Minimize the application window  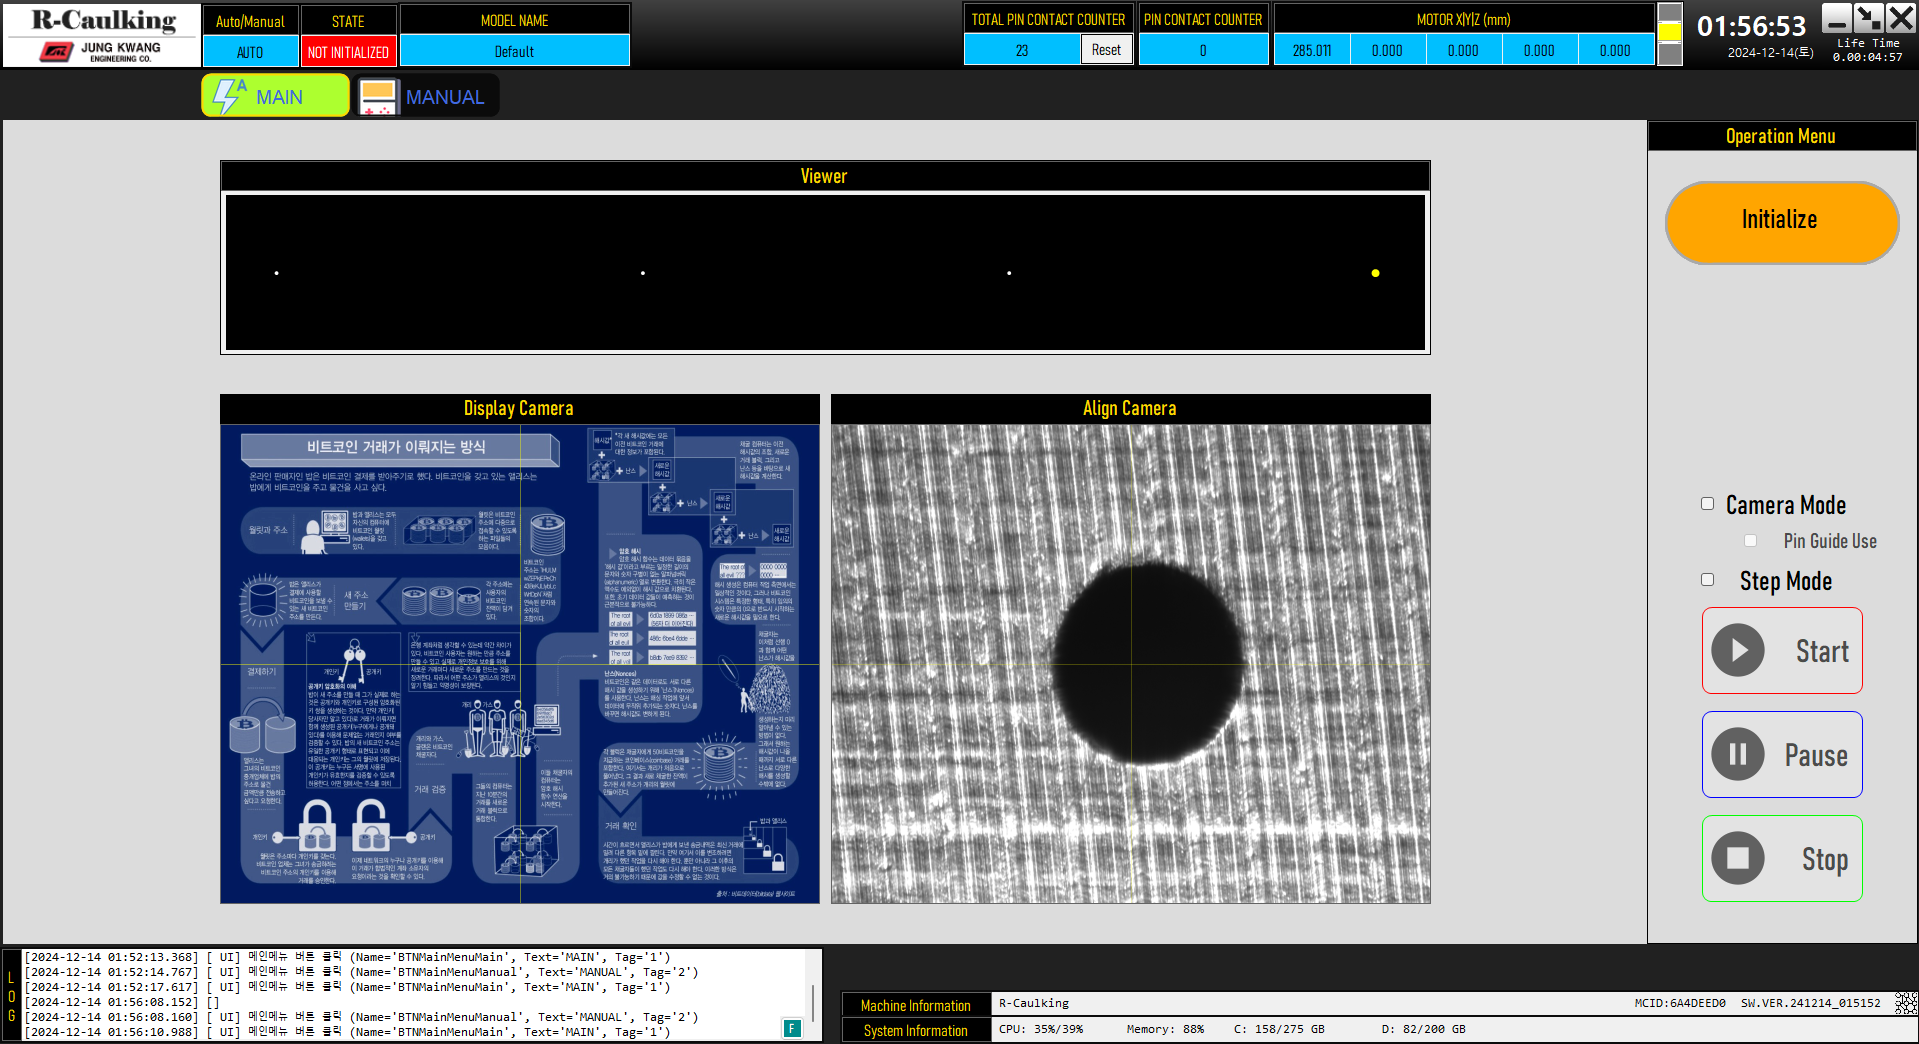pyautogui.click(x=1836, y=18)
